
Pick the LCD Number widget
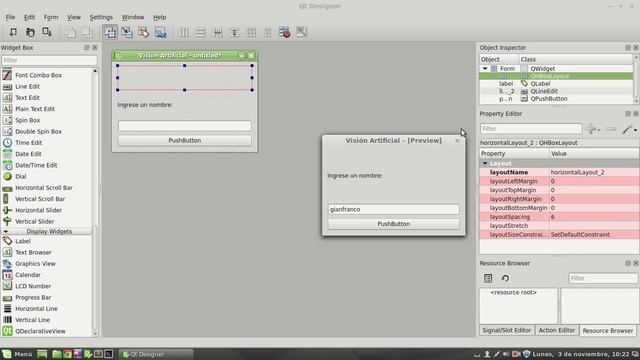(x=33, y=286)
